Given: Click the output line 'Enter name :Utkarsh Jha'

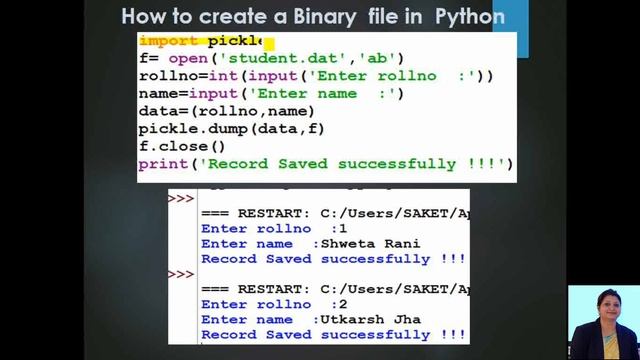Looking at the screenshot, I should tap(311, 320).
